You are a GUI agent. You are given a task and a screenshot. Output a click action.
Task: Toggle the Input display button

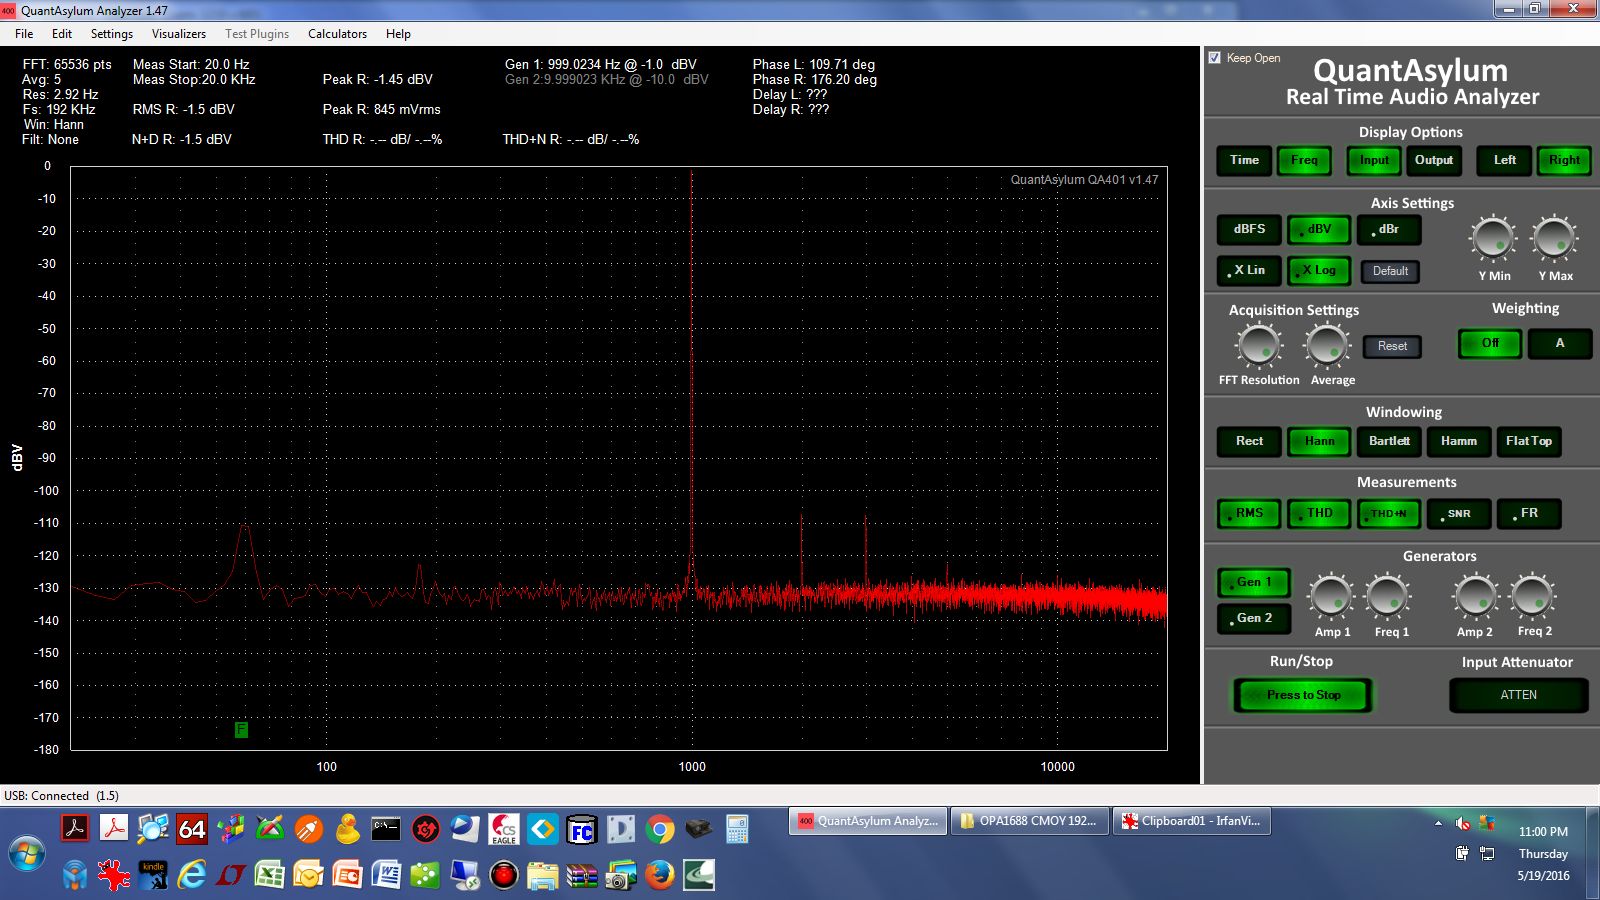(x=1374, y=160)
